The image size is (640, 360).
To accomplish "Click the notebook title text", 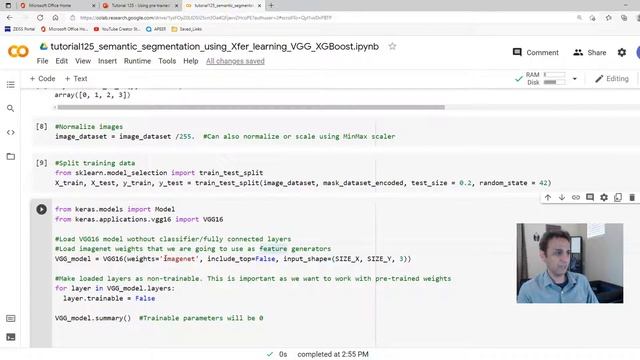I will [215, 46].
